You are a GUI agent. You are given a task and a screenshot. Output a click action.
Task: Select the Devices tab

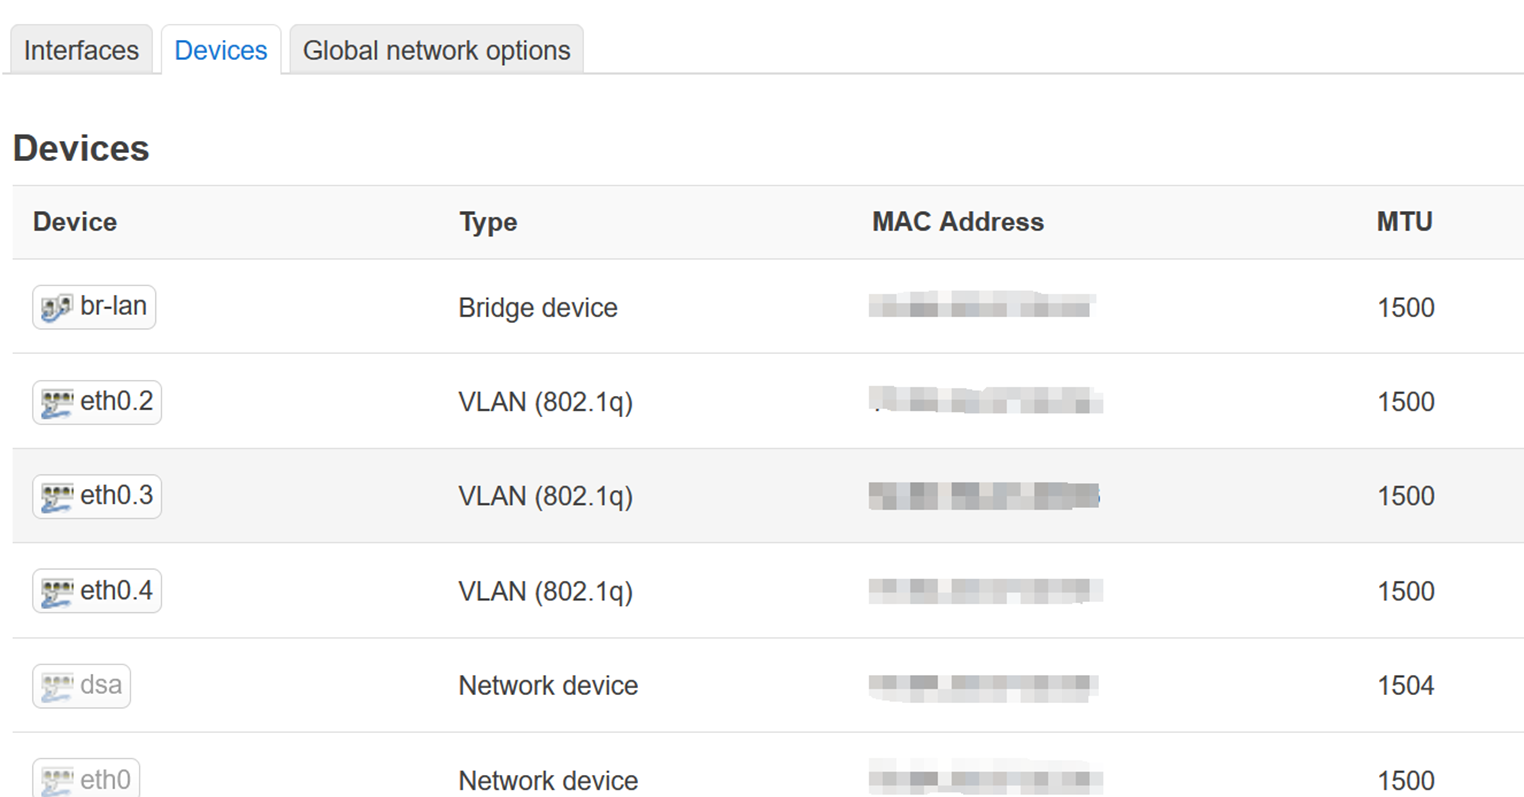221,50
